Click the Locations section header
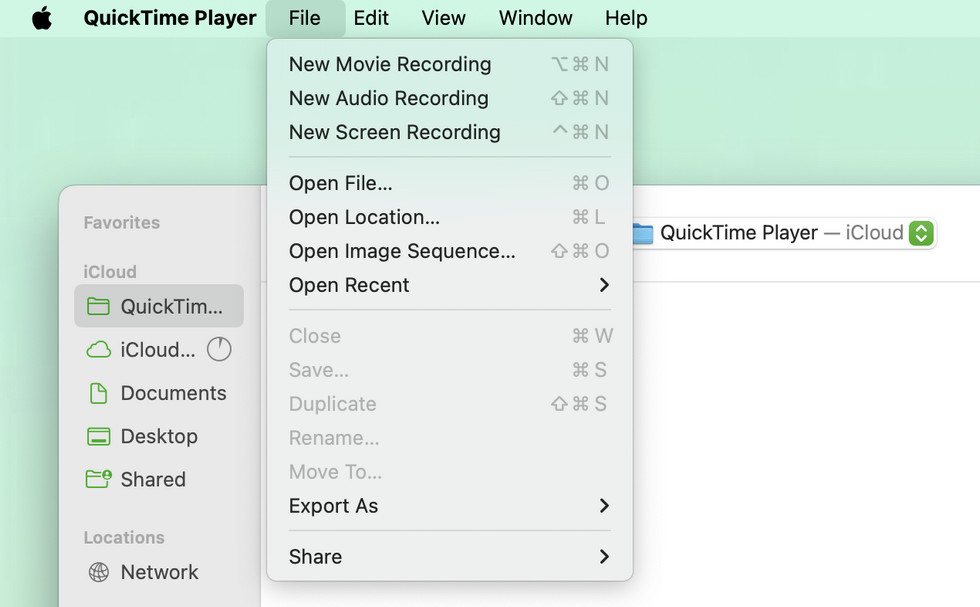Viewport: 980px width, 607px height. [x=124, y=538]
